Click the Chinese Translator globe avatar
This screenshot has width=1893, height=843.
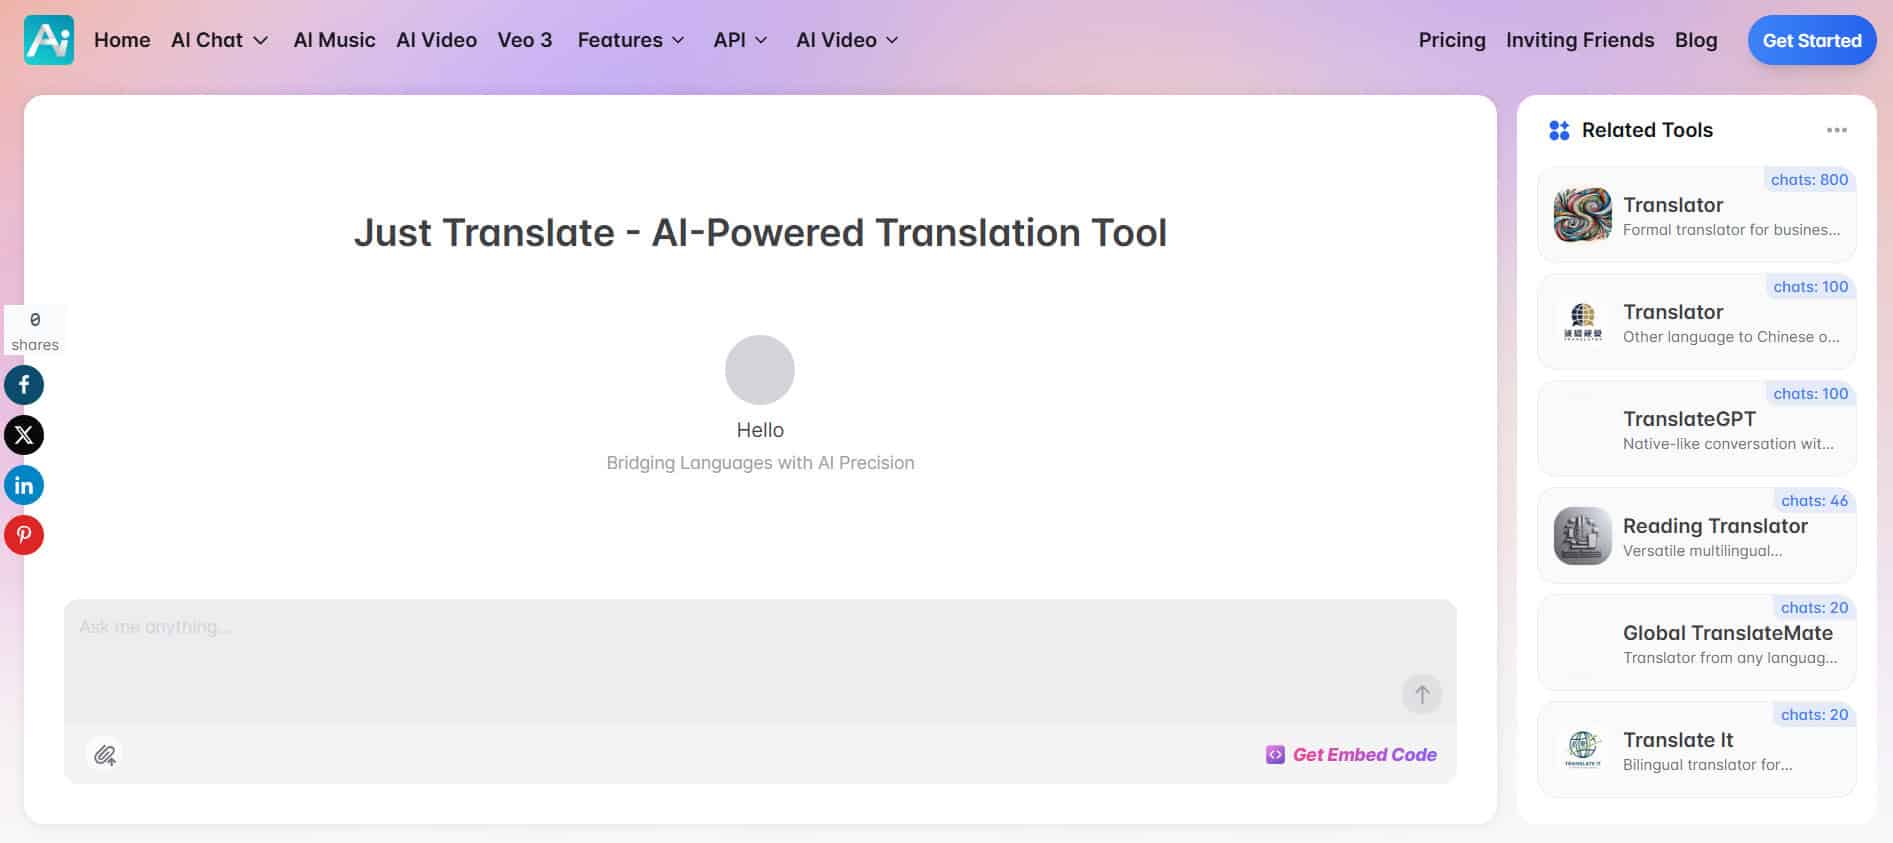(1582, 322)
